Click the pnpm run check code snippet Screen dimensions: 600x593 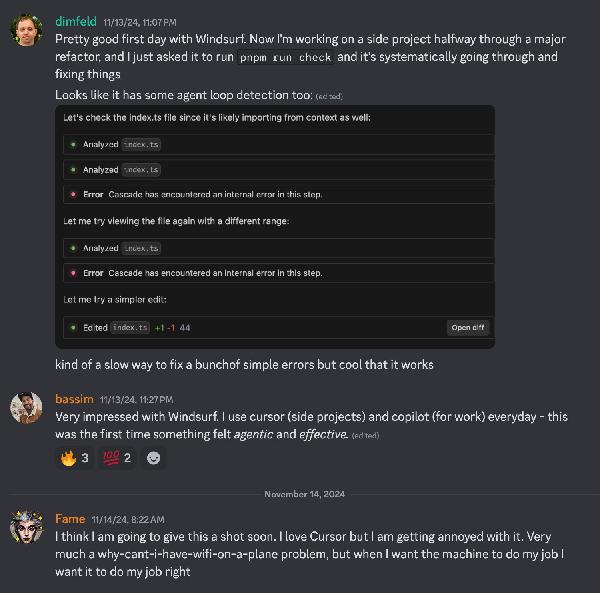(285, 57)
